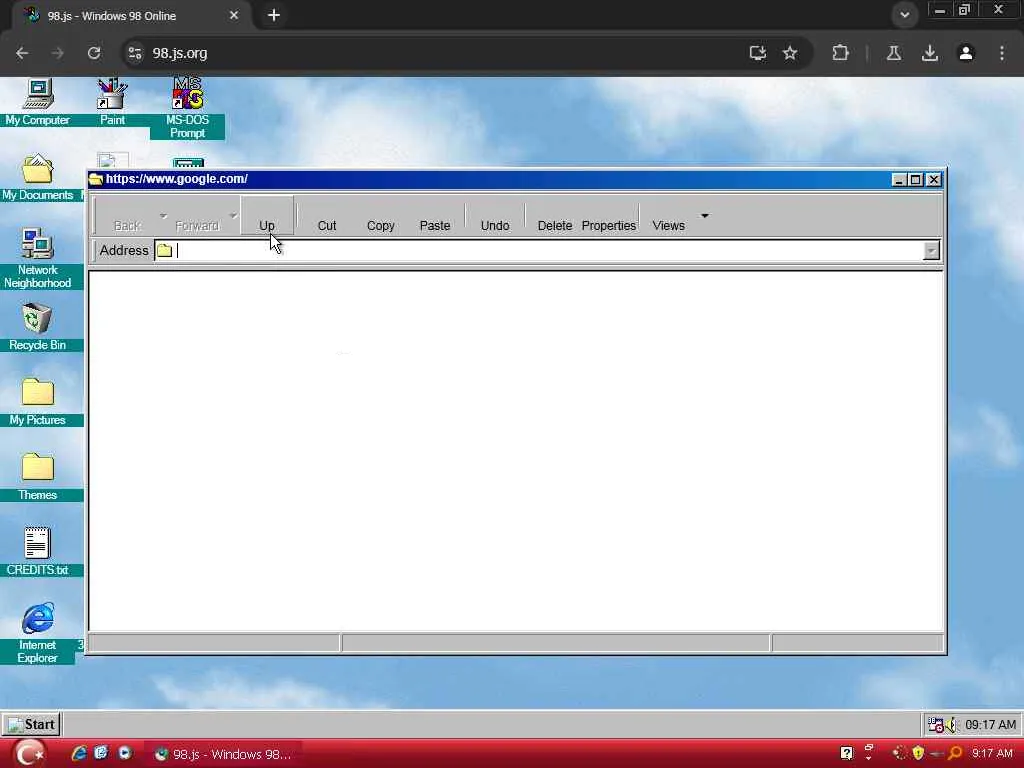Bookmark this page with star icon
Image resolution: width=1024 pixels, height=768 pixels.
(790, 54)
